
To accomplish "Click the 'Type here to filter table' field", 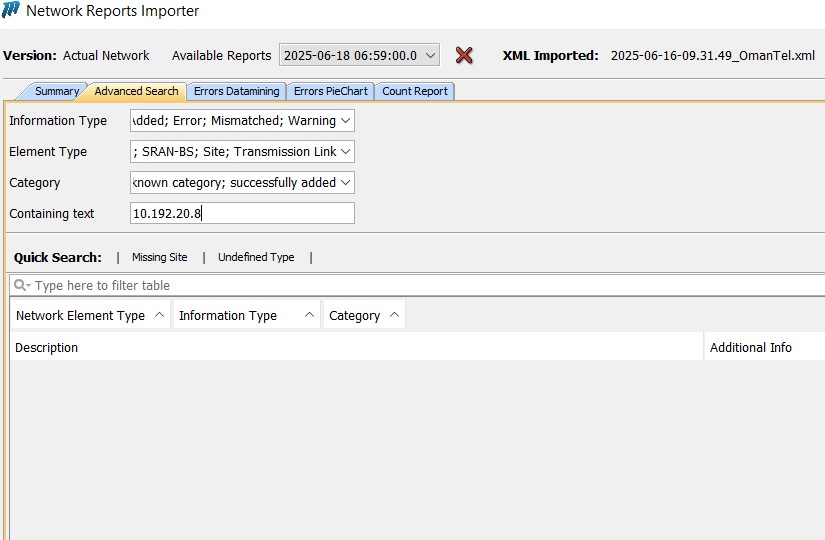I will coord(420,286).
